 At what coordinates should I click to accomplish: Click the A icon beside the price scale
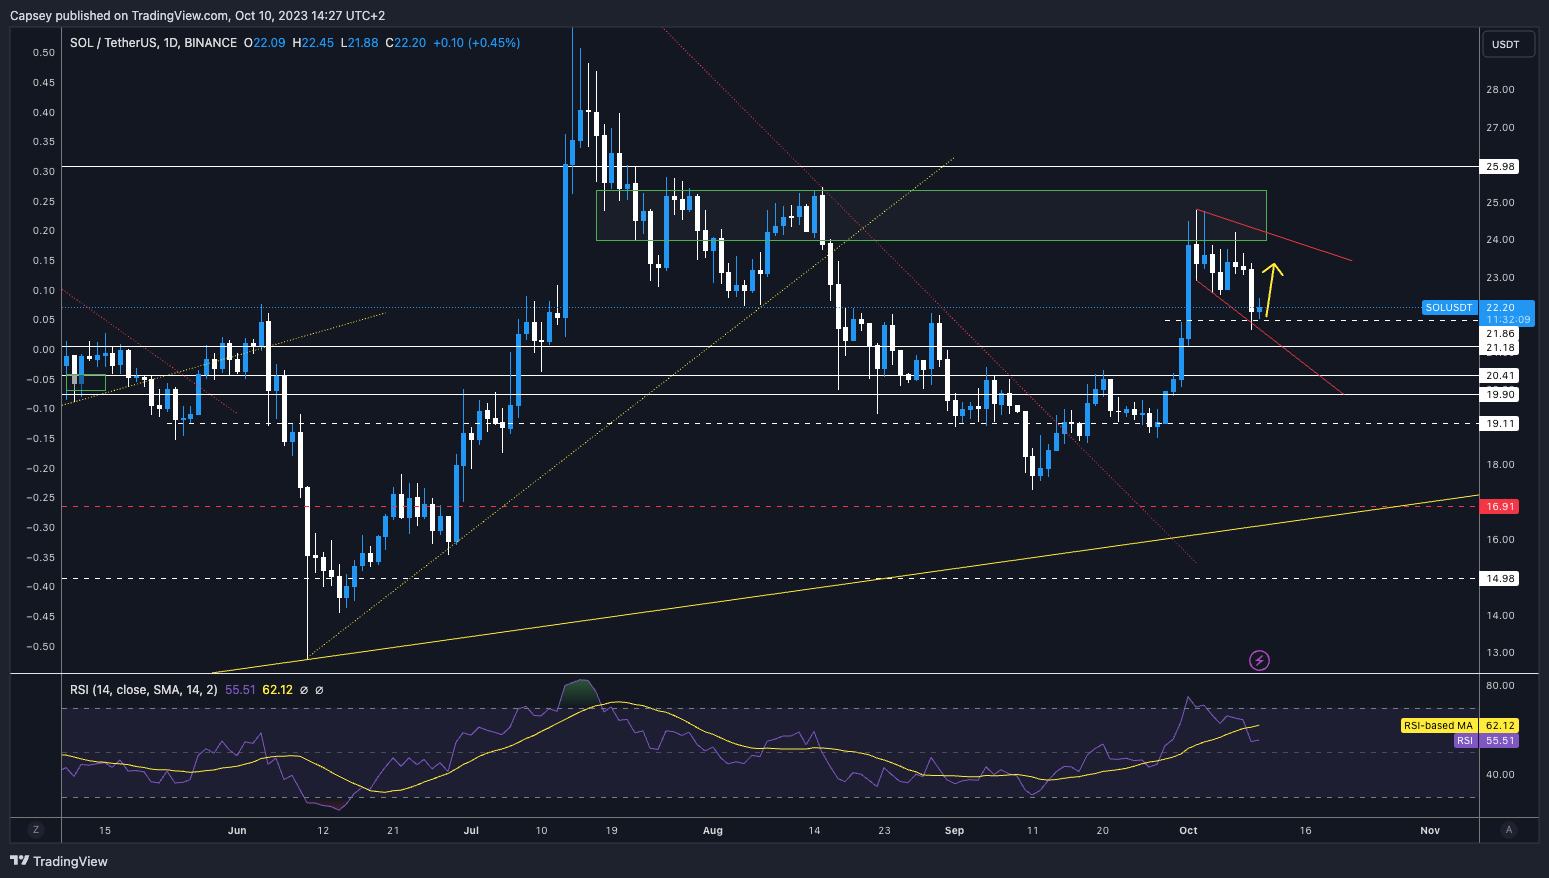1508,830
